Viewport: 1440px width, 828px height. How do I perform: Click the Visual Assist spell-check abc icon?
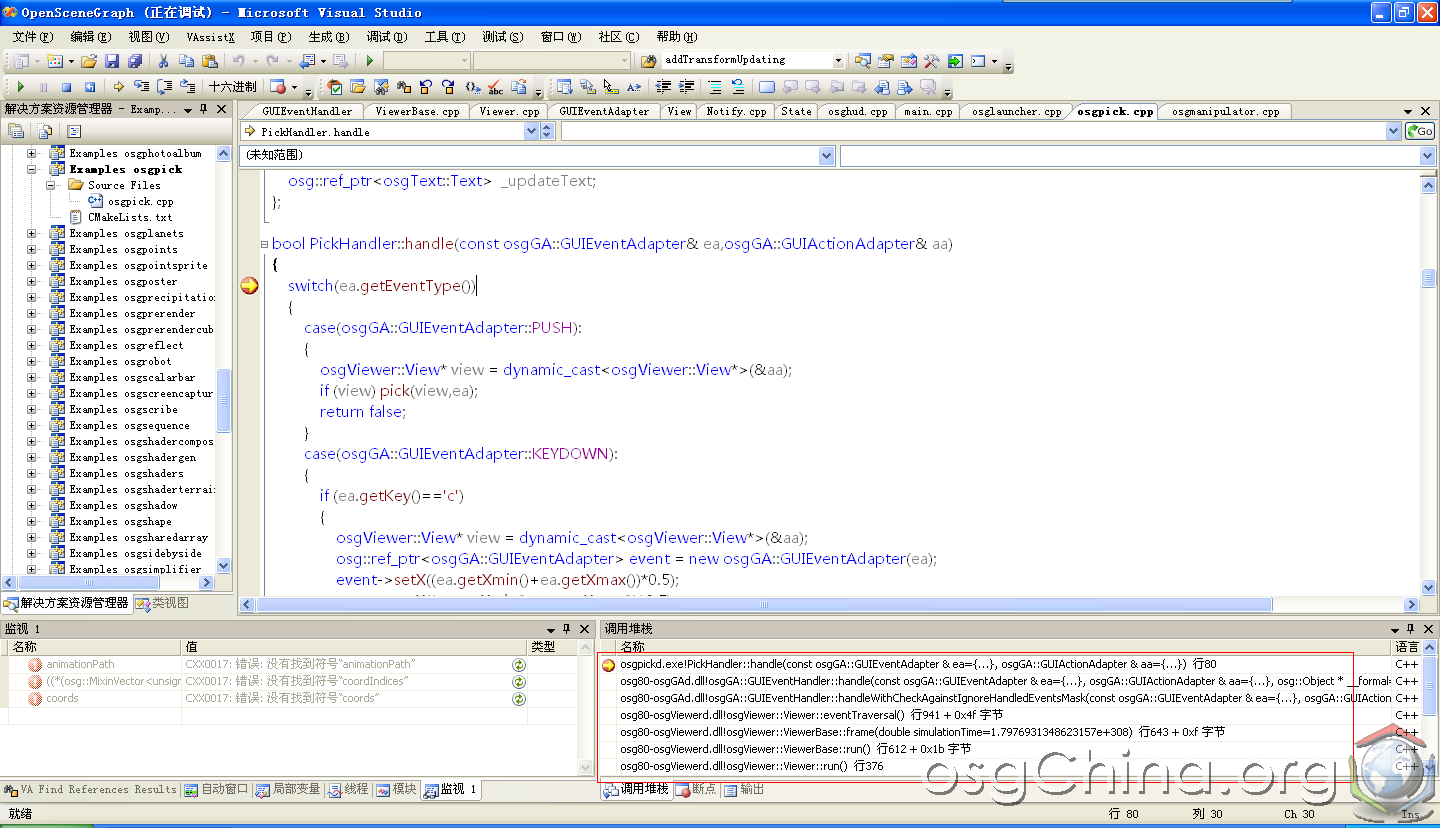point(495,87)
